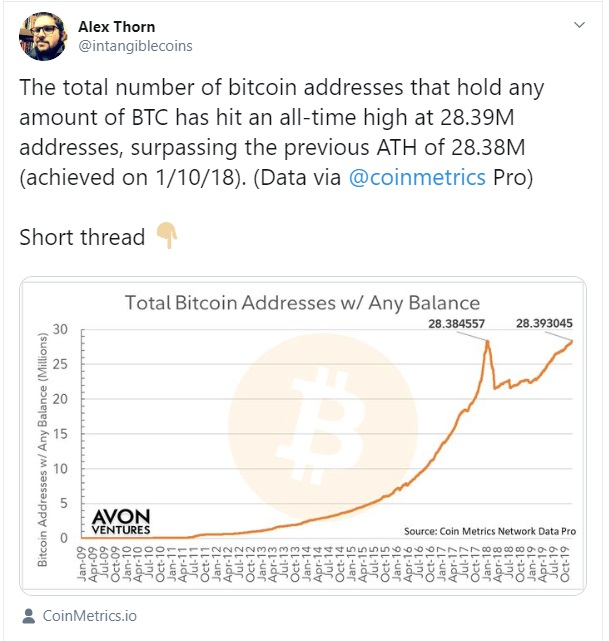The image size is (609, 641).
Task: Open the Total Bitcoin Addresses chart image
Action: tap(303, 436)
